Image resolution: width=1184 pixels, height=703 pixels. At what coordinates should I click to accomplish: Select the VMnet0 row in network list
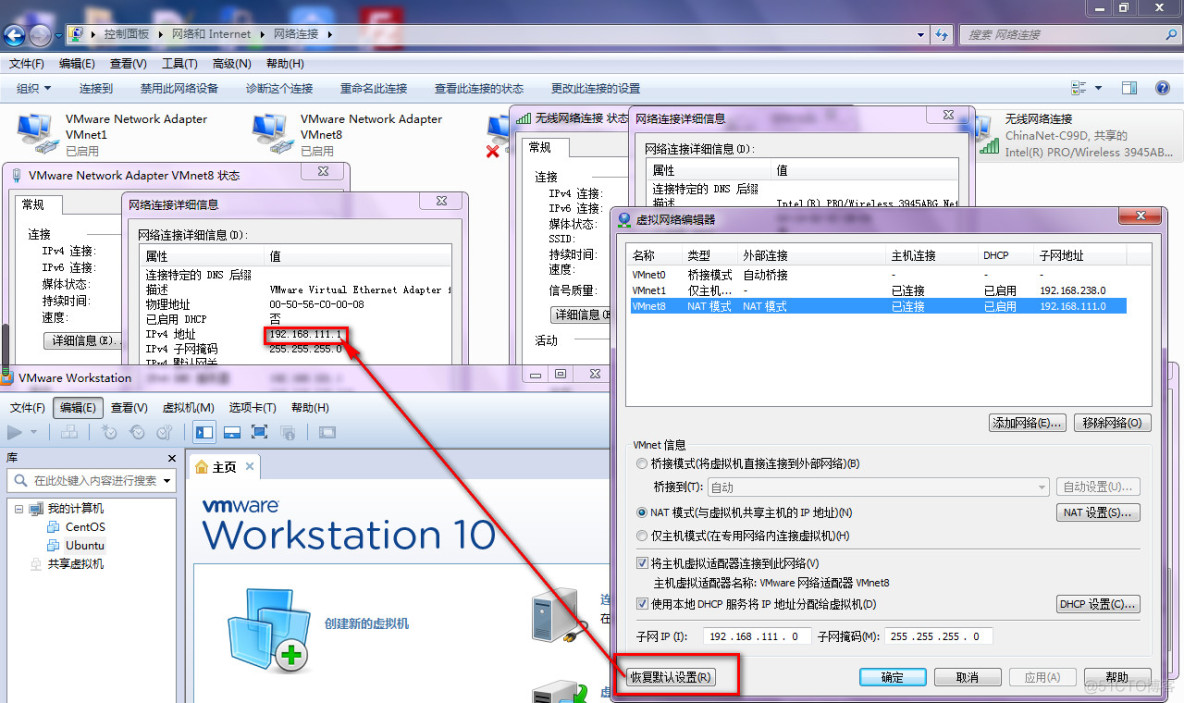click(877, 275)
